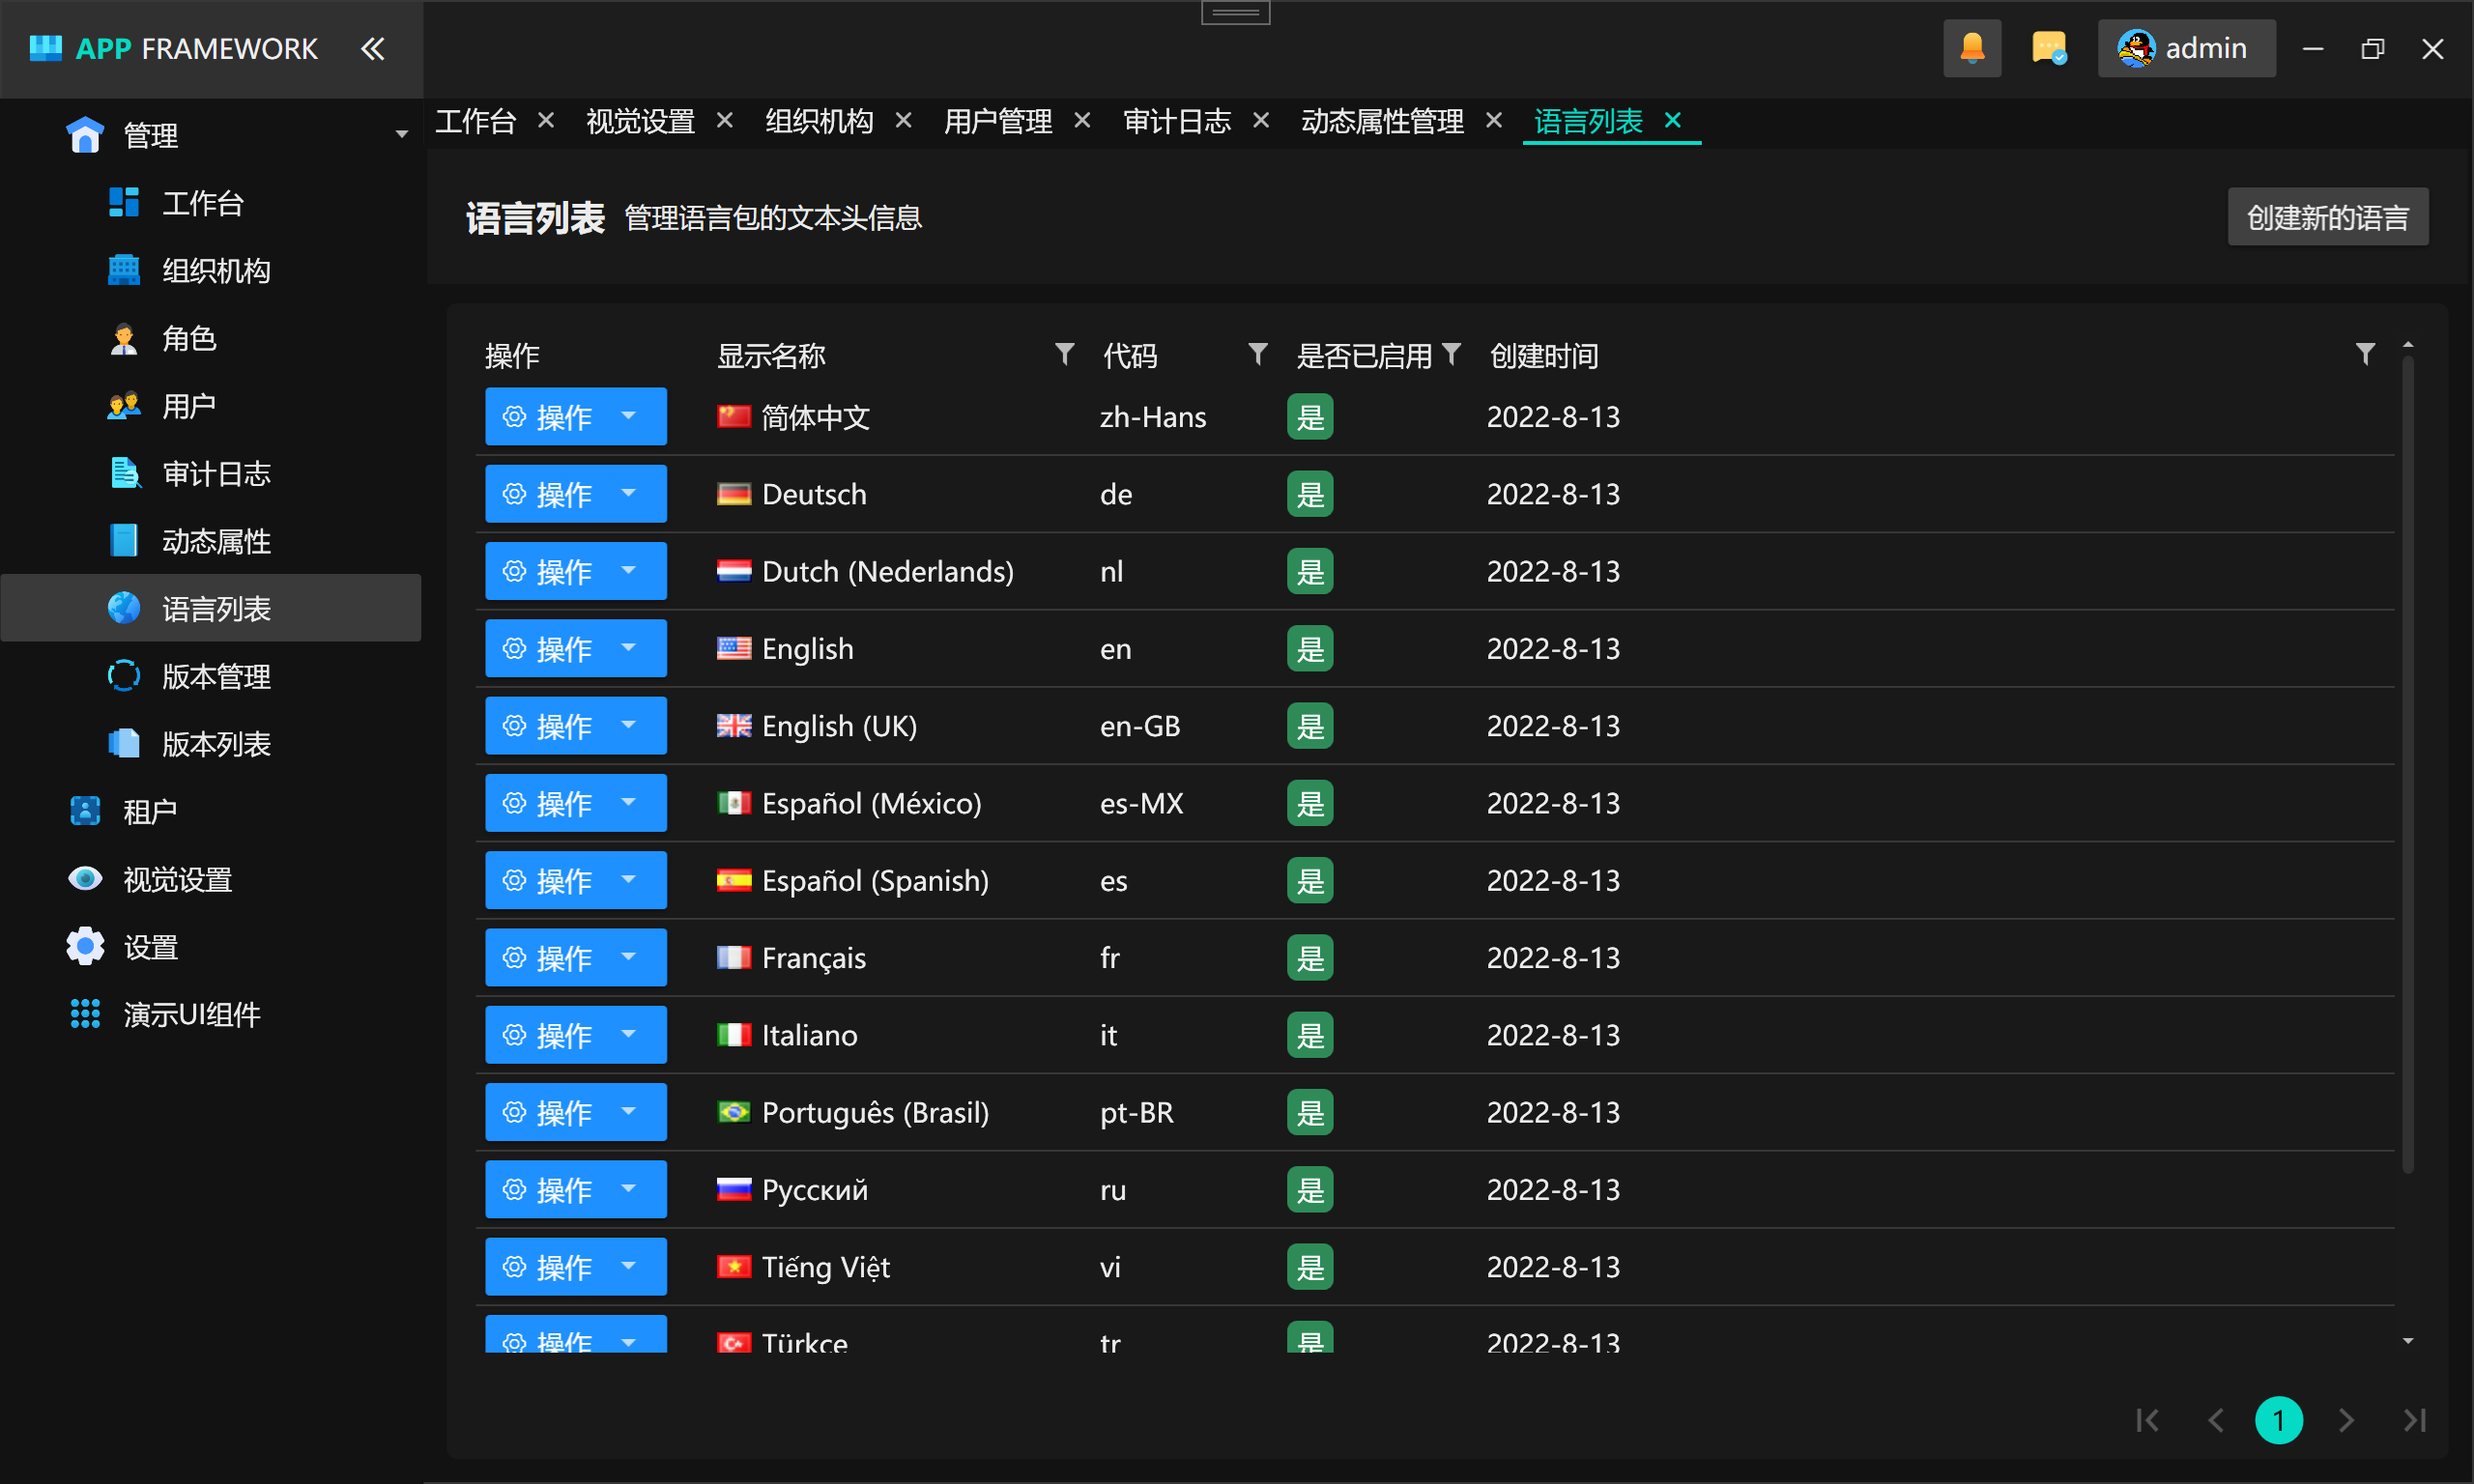This screenshot has height=1484, width=2474.
Task: Open the chat messages icon
Action: pos(2048,48)
